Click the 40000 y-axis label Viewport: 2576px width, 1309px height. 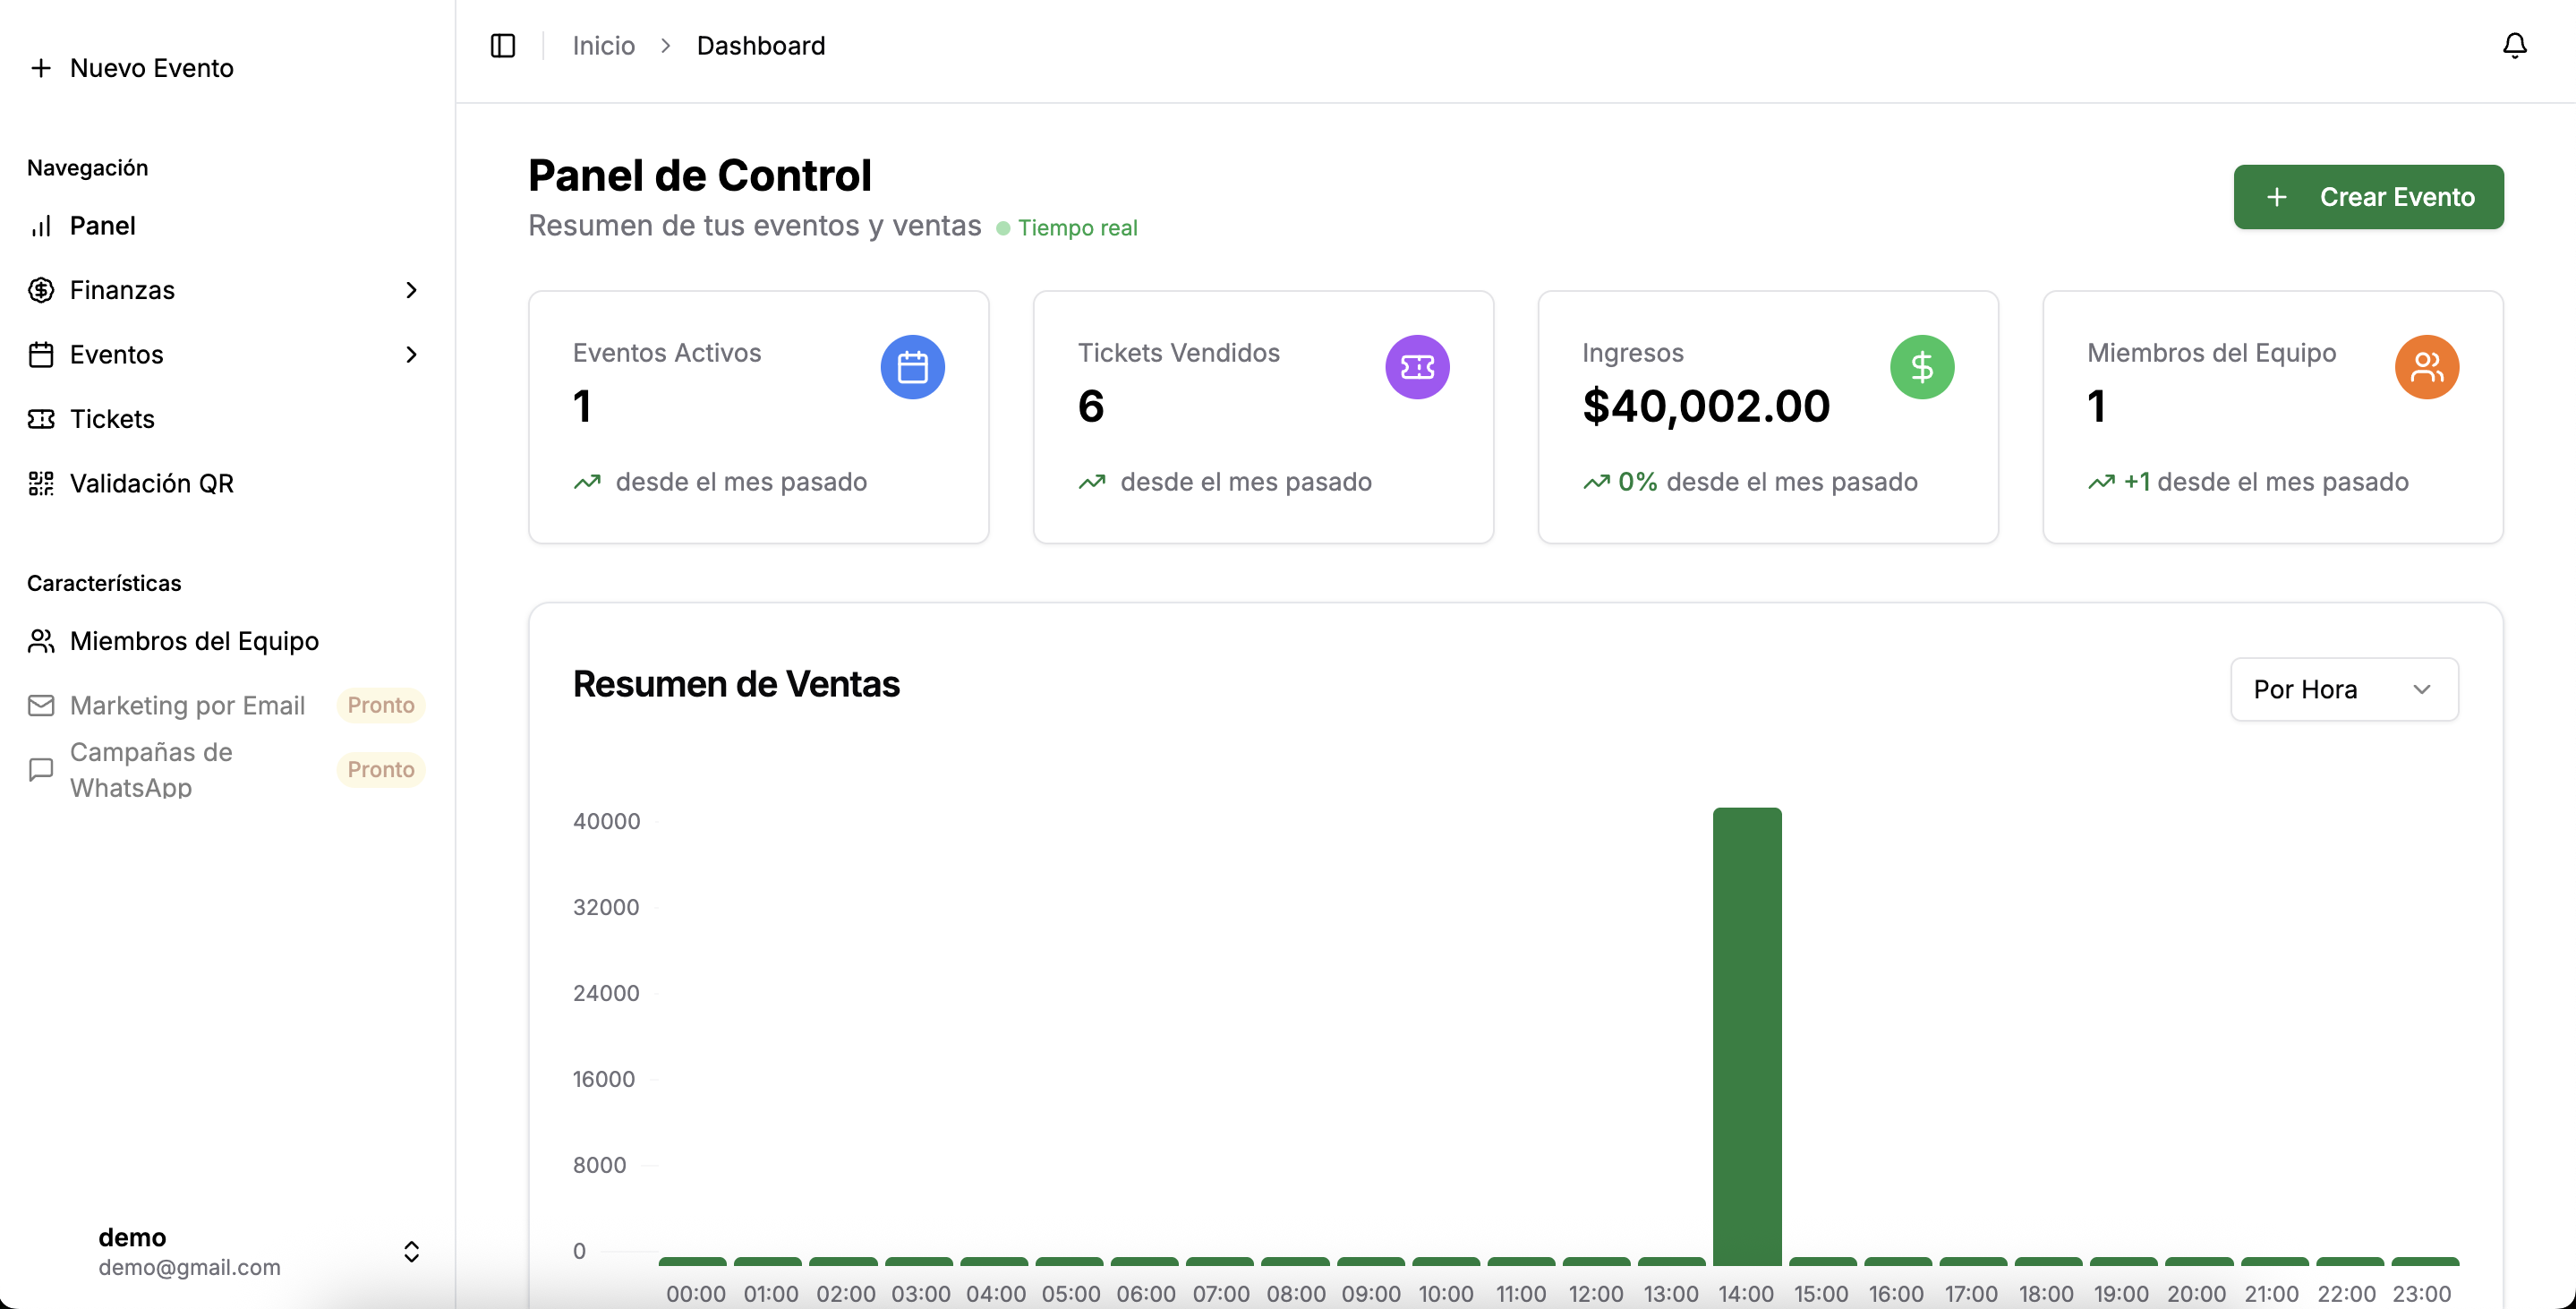(606, 822)
